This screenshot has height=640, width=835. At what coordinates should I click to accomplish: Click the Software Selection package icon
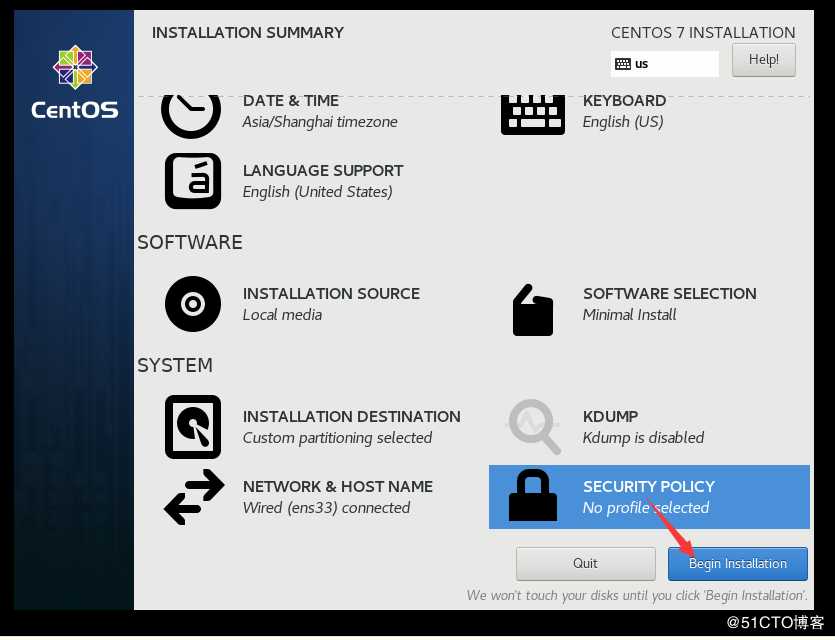[x=533, y=310]
